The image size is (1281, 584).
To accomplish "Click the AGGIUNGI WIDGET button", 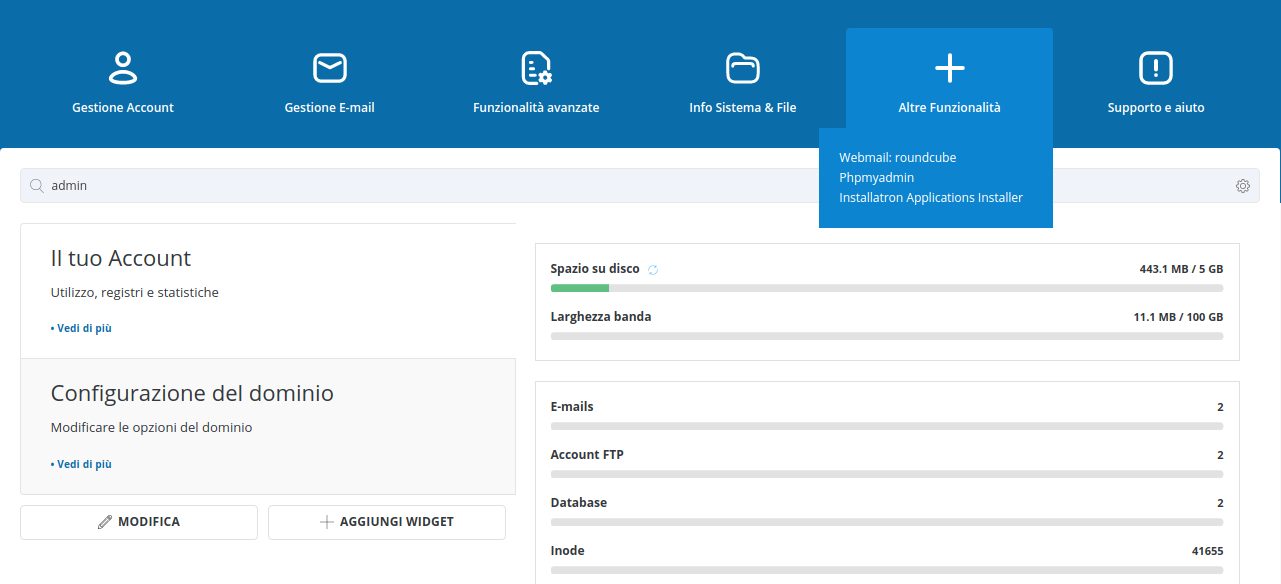I will point(387,522).
